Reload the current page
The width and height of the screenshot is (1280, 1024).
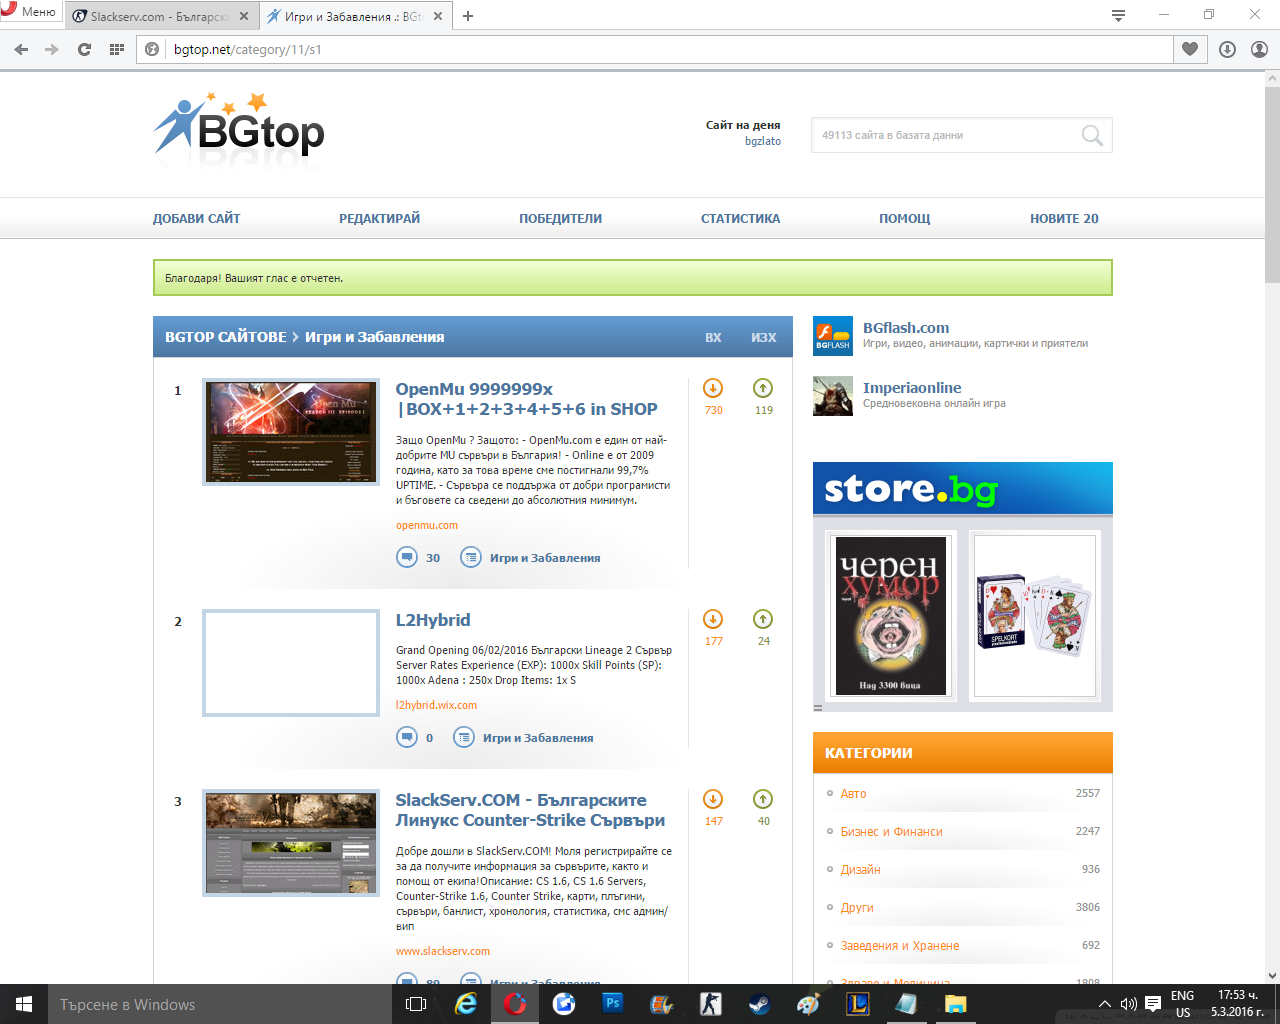click(84, 49)
